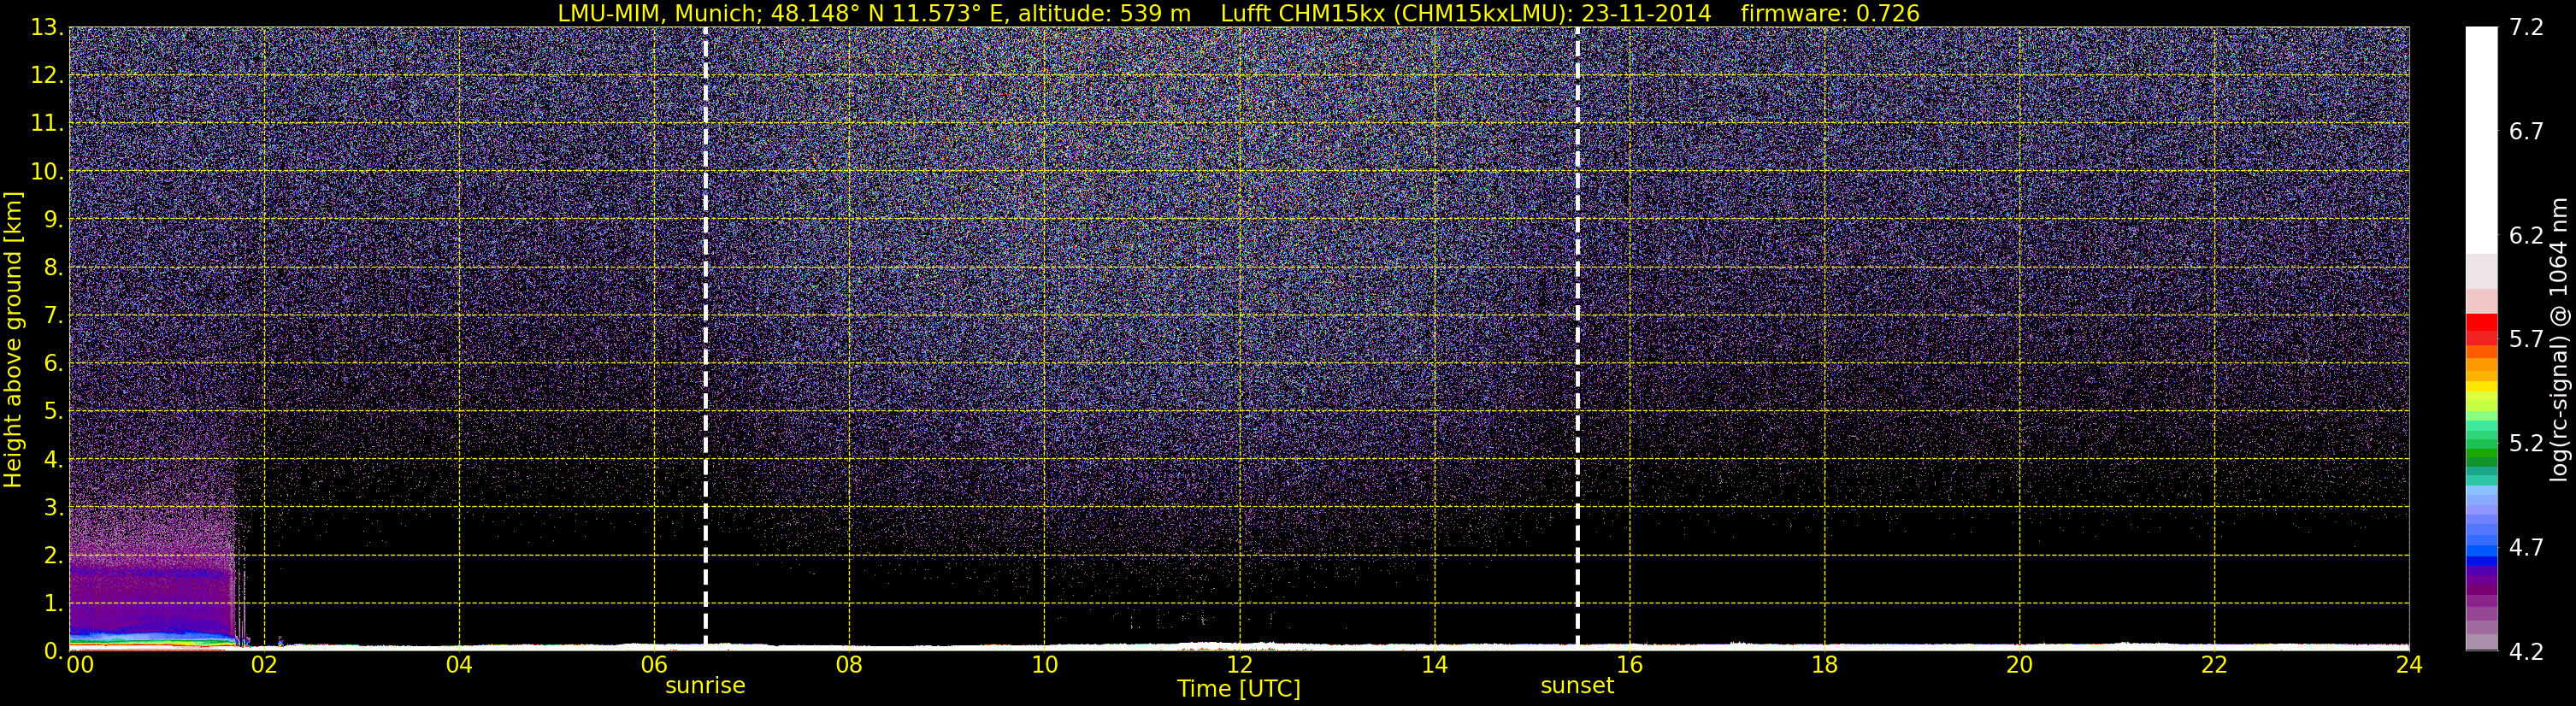Click the "00" tick on the time axis

pos(80,665)
